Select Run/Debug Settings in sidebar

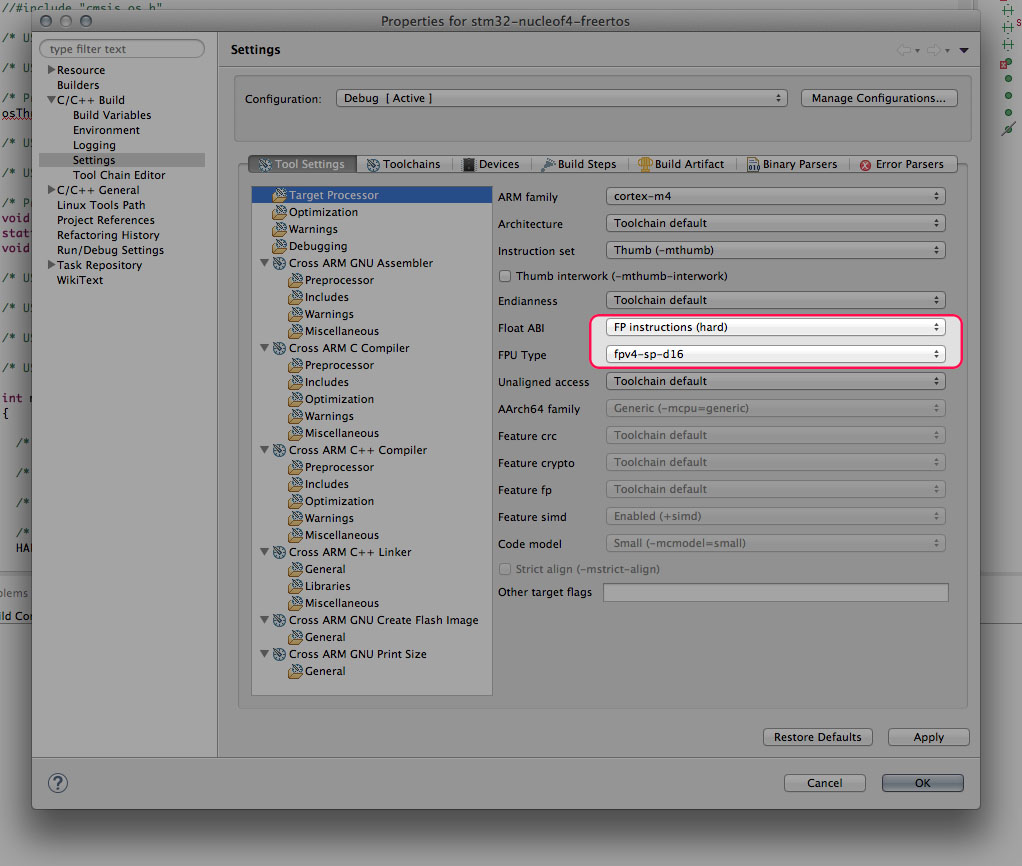click(110, 250)
